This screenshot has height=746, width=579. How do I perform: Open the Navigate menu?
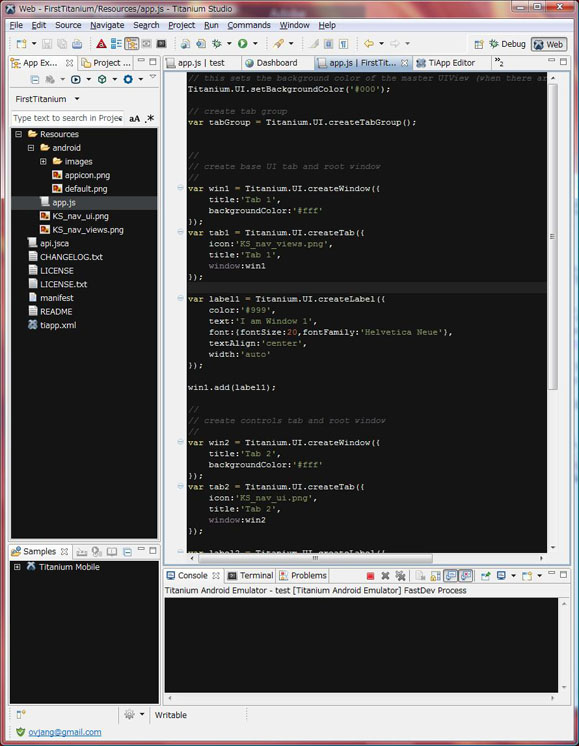pyautogui.click(x=107, y=25)
